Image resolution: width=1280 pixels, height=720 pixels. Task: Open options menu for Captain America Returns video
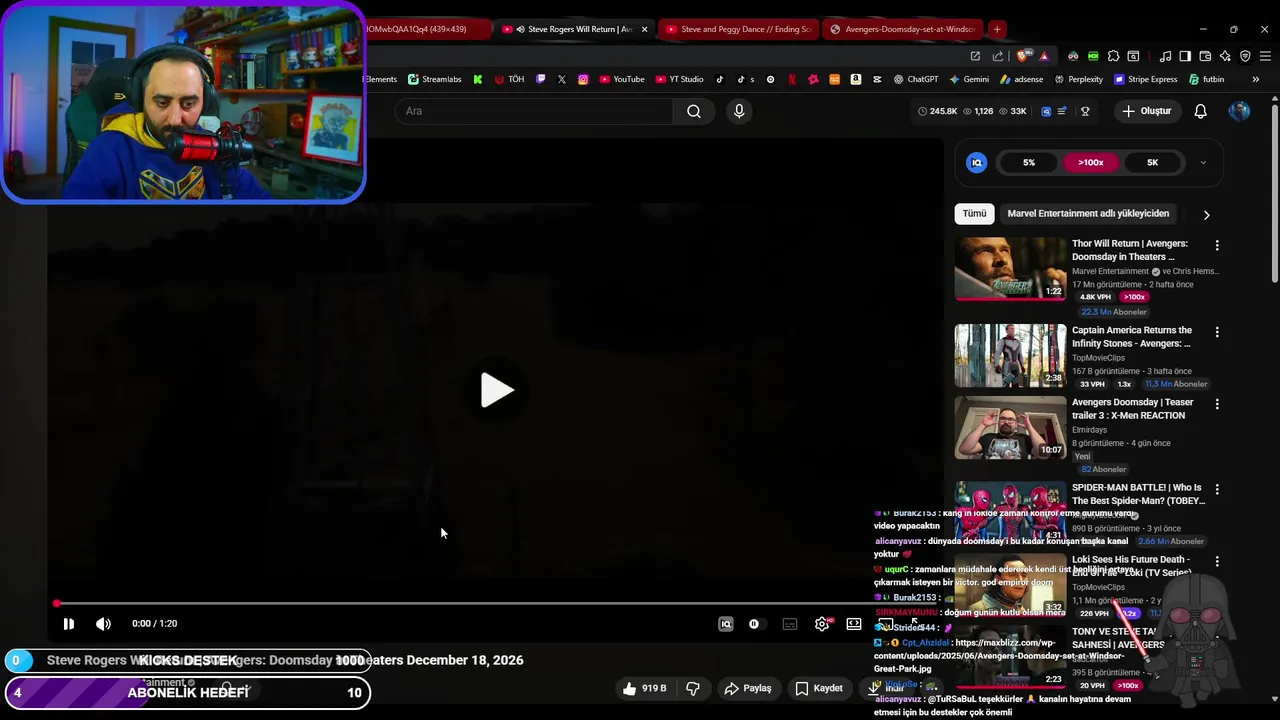pyautogui.click(x=1217, y=332)
